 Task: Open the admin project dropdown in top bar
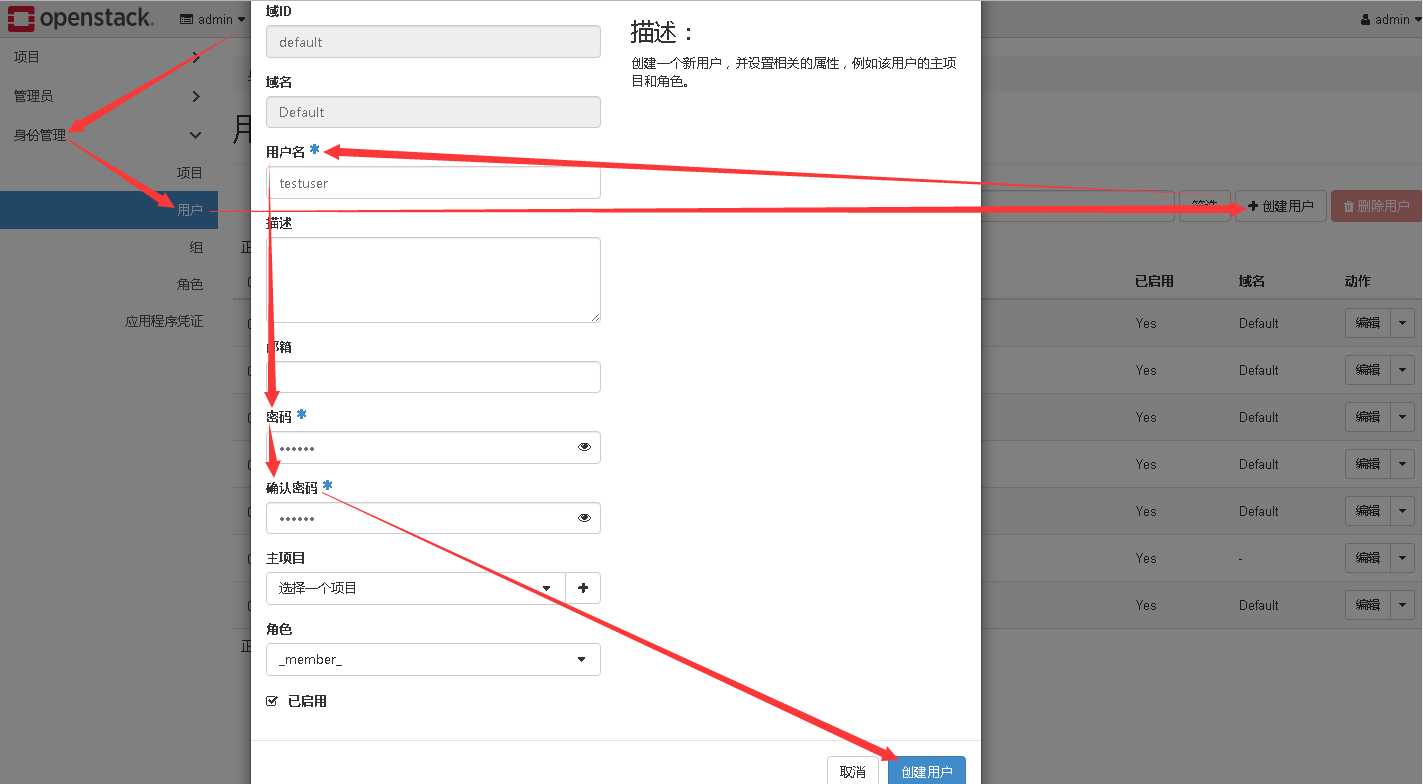pos(212,19)
